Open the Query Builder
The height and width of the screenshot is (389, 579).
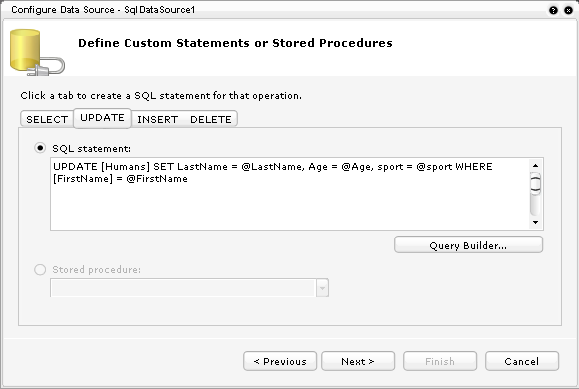468,245
